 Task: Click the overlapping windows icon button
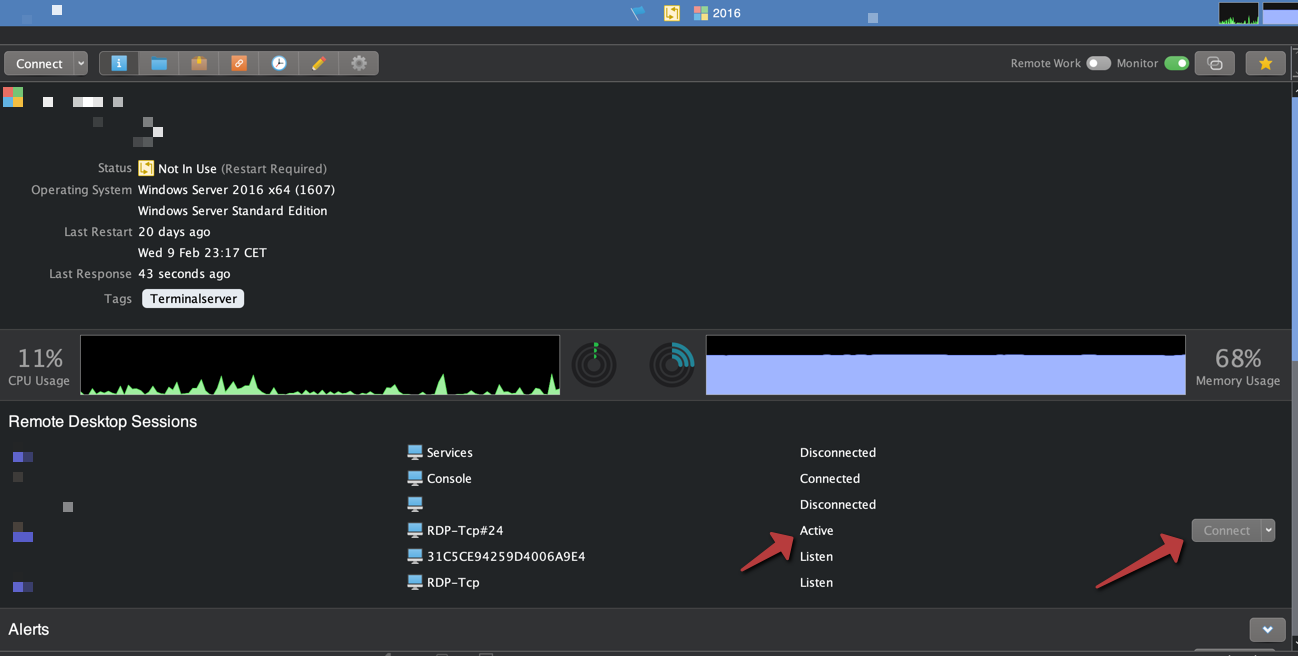1215,63
